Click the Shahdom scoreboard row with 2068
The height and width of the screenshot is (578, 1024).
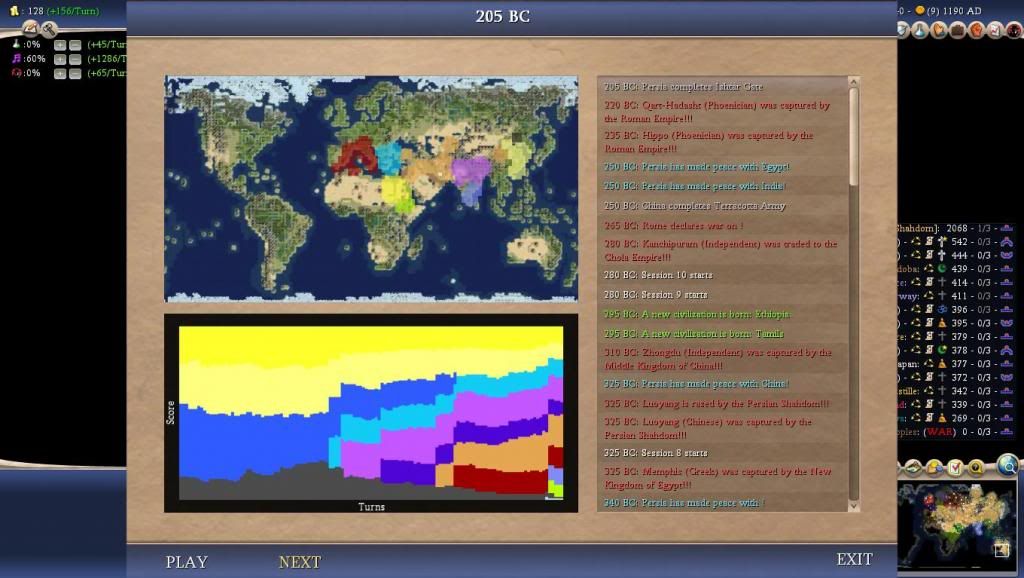(955, 228)
